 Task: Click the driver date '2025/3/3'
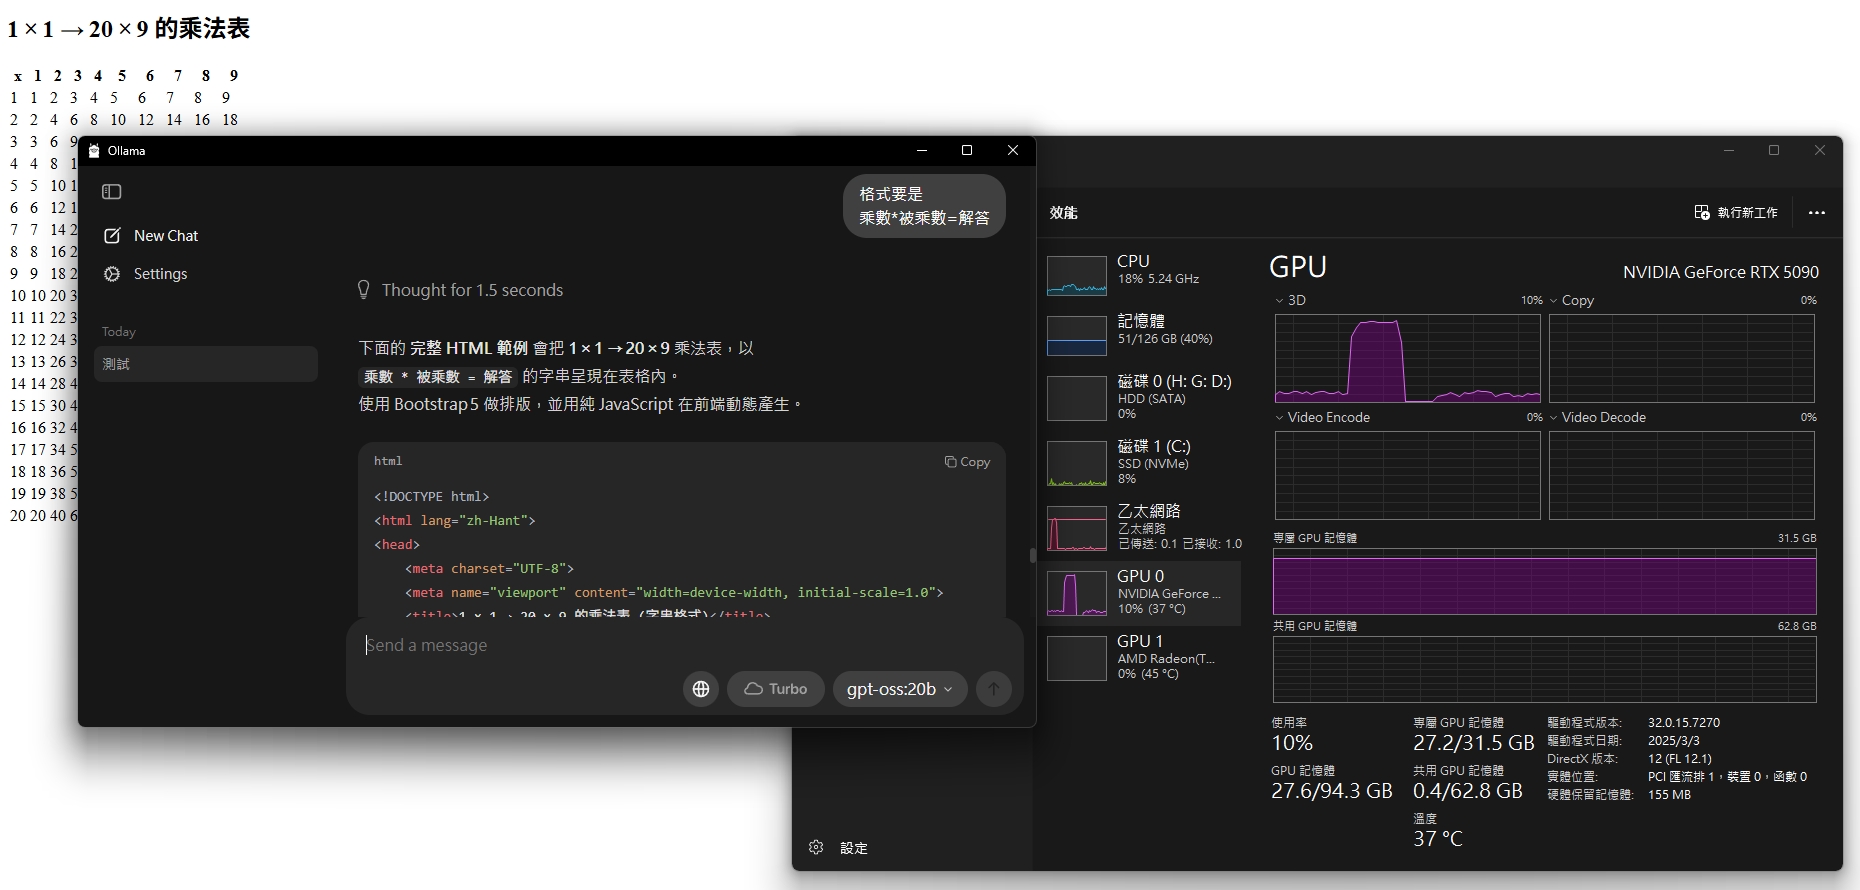pos(1673,741)
